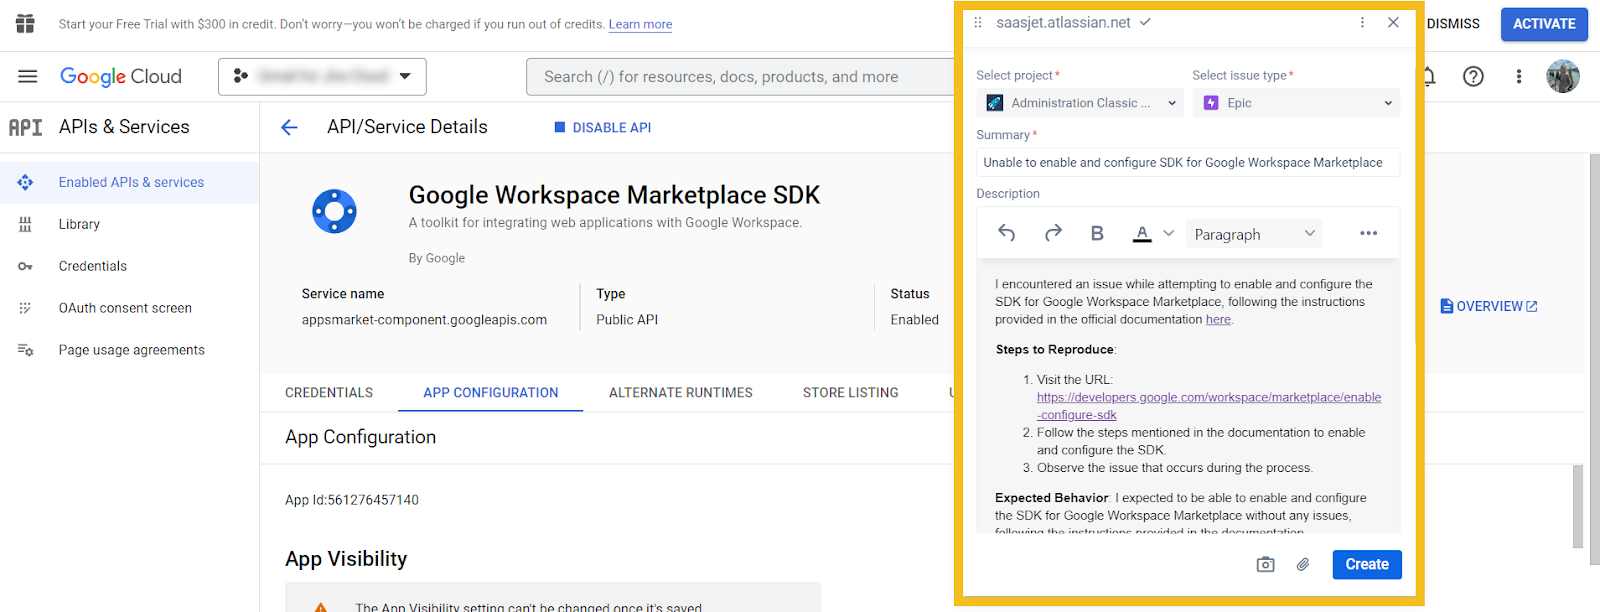
Task: Click the paperclip attachment icon
Action: 1303,565
